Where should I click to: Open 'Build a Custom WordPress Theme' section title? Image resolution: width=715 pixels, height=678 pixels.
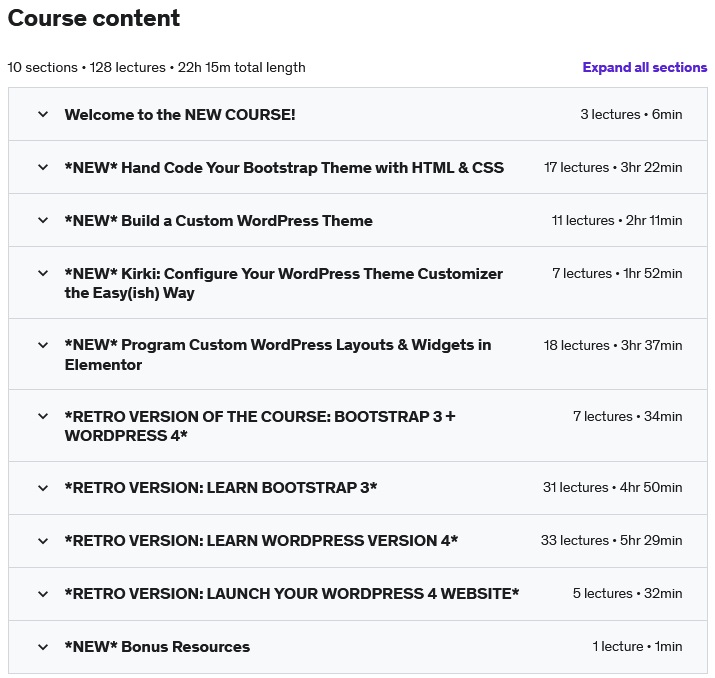click(218, 221)
